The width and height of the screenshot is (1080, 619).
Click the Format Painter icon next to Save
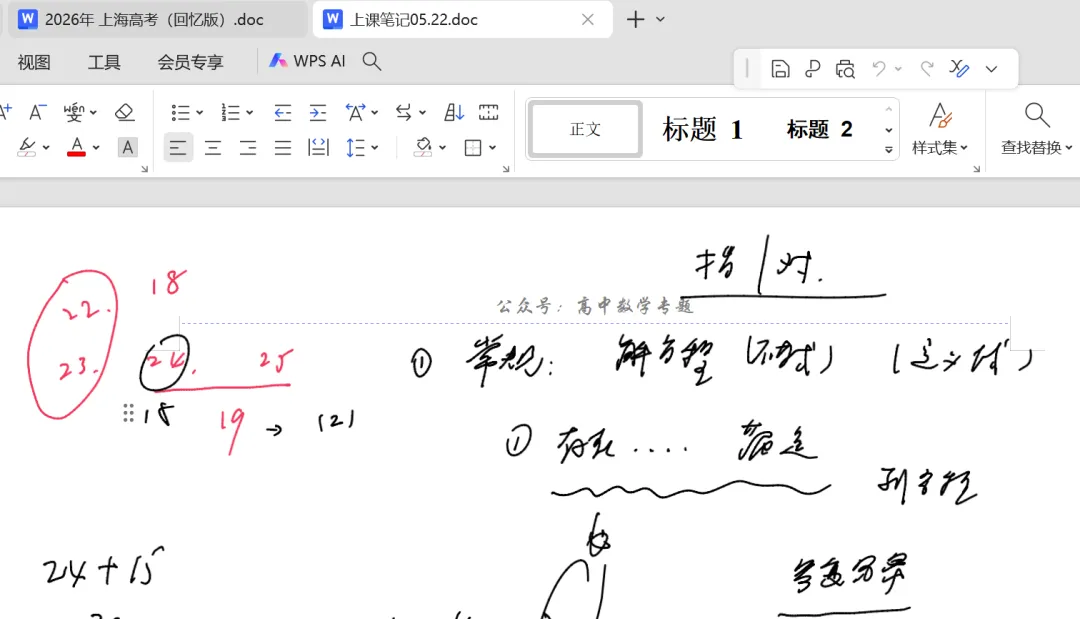click(813, 69)
